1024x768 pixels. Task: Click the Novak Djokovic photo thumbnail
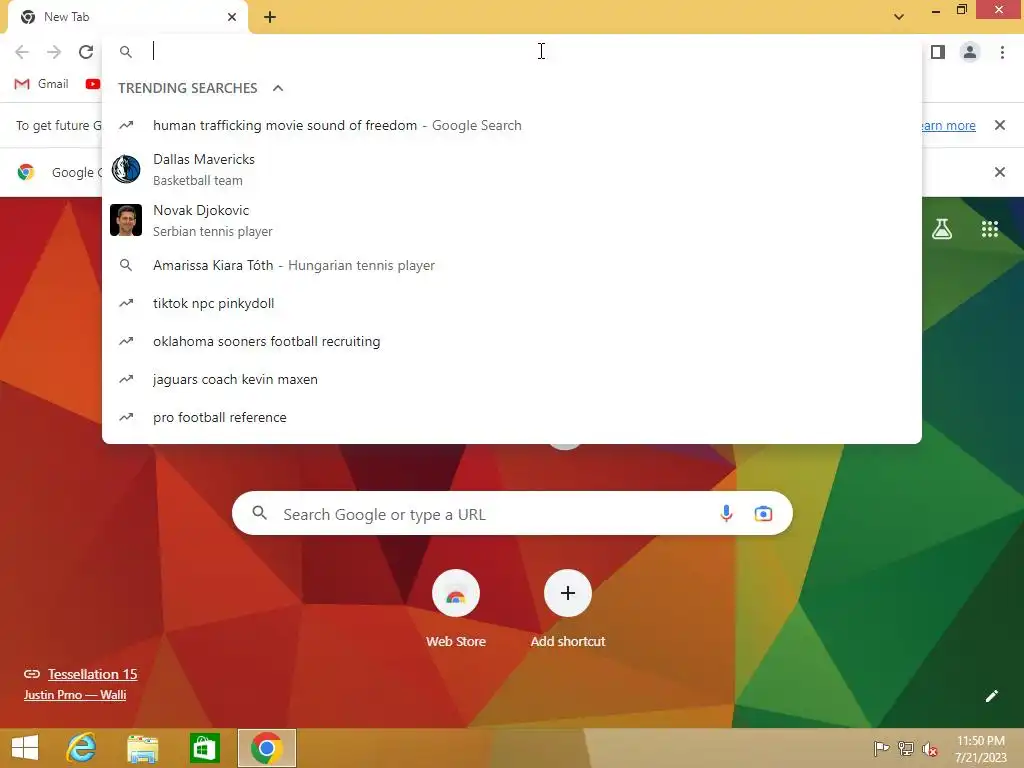pyautogui.click(x=126, y=220)
